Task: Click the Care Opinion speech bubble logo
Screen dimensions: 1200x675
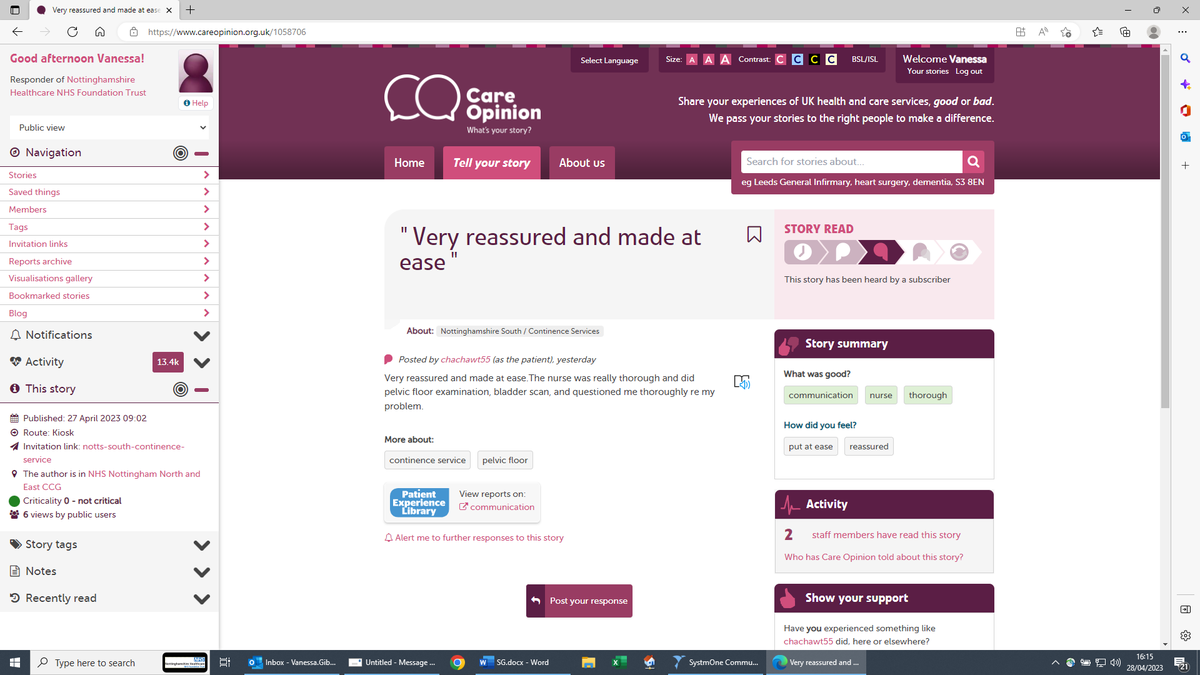Action: tap(463, 101)
